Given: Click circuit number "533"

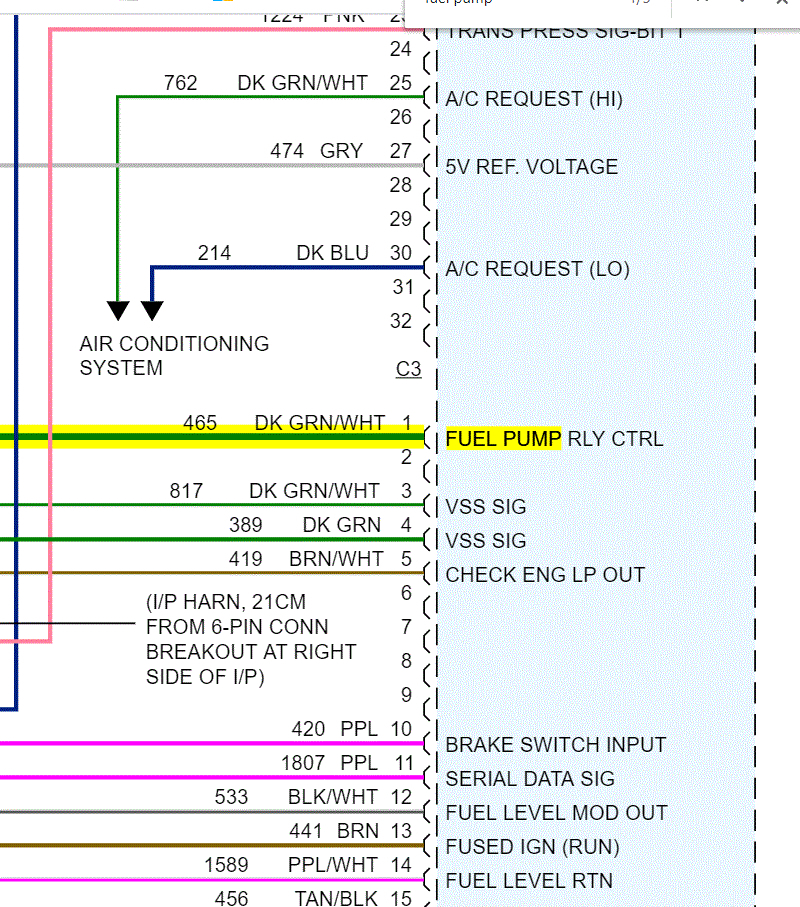Looking at the screenshot, I should pyautogui.click(x=231, y=797).
